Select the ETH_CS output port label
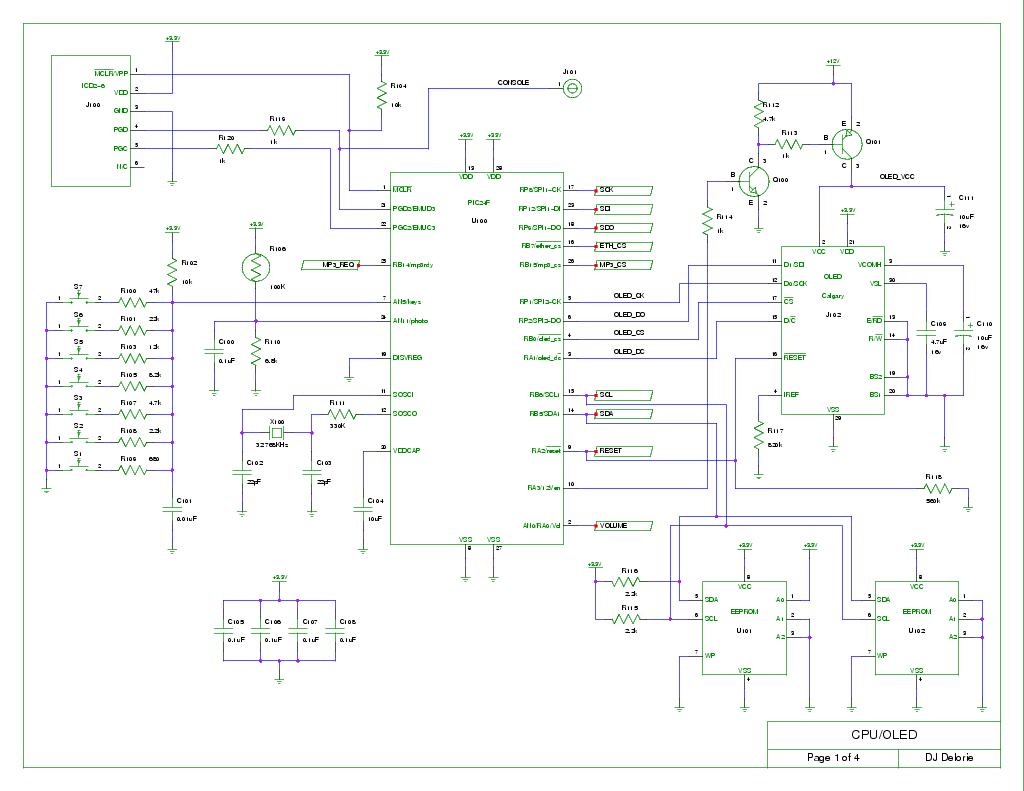 tap(623, 245)
